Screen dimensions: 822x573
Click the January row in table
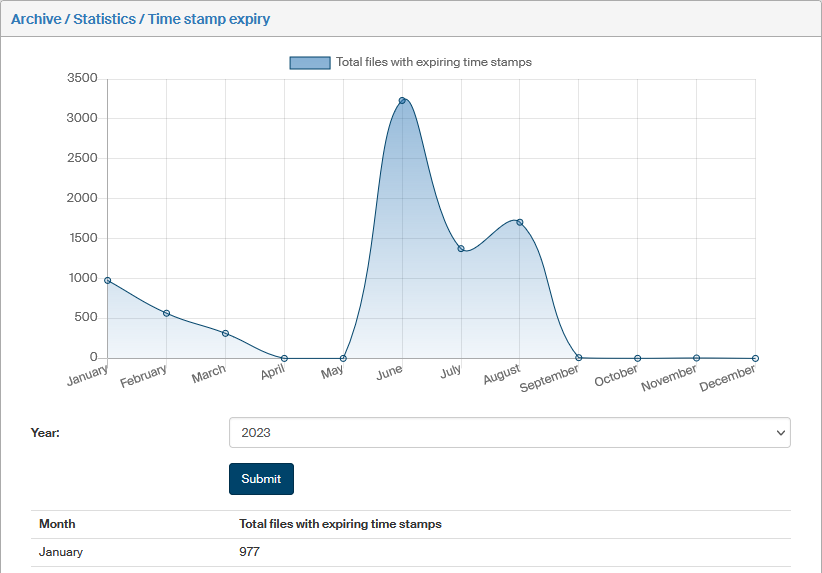coord(61,552)
